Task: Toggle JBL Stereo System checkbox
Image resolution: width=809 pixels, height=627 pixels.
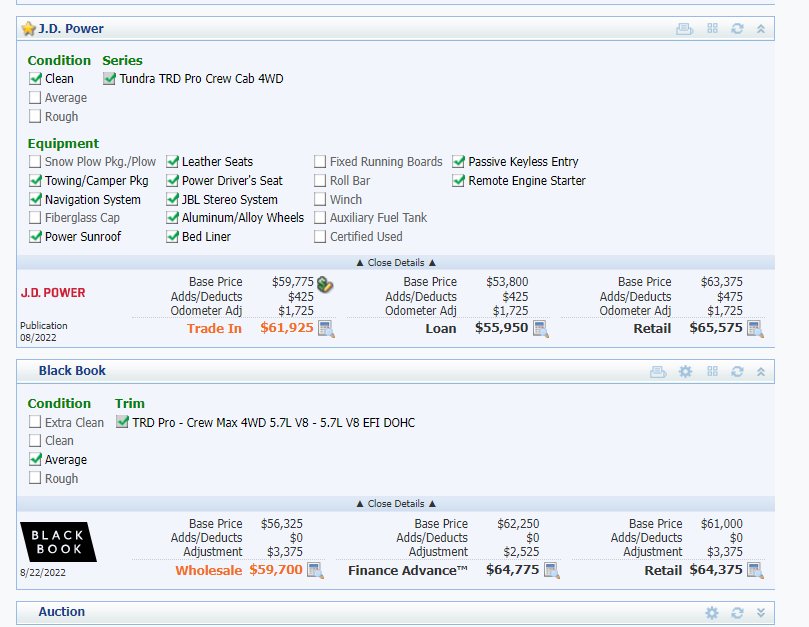Action: pyautogui.click(x=172, y=199)
